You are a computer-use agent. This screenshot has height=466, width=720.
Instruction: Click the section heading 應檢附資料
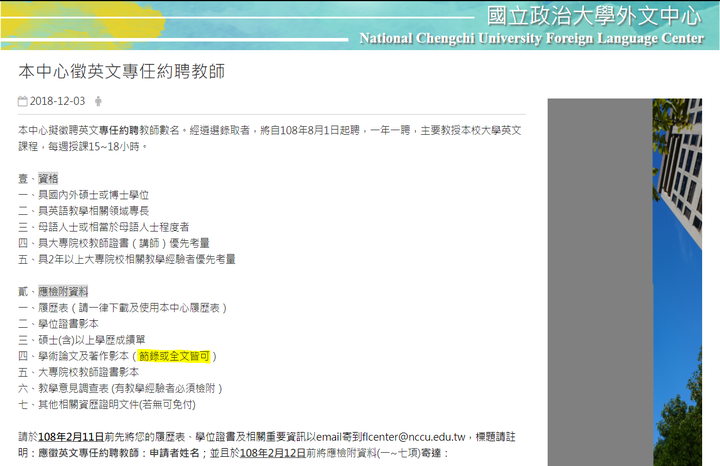pyautogui.click(x=63, y=292)
